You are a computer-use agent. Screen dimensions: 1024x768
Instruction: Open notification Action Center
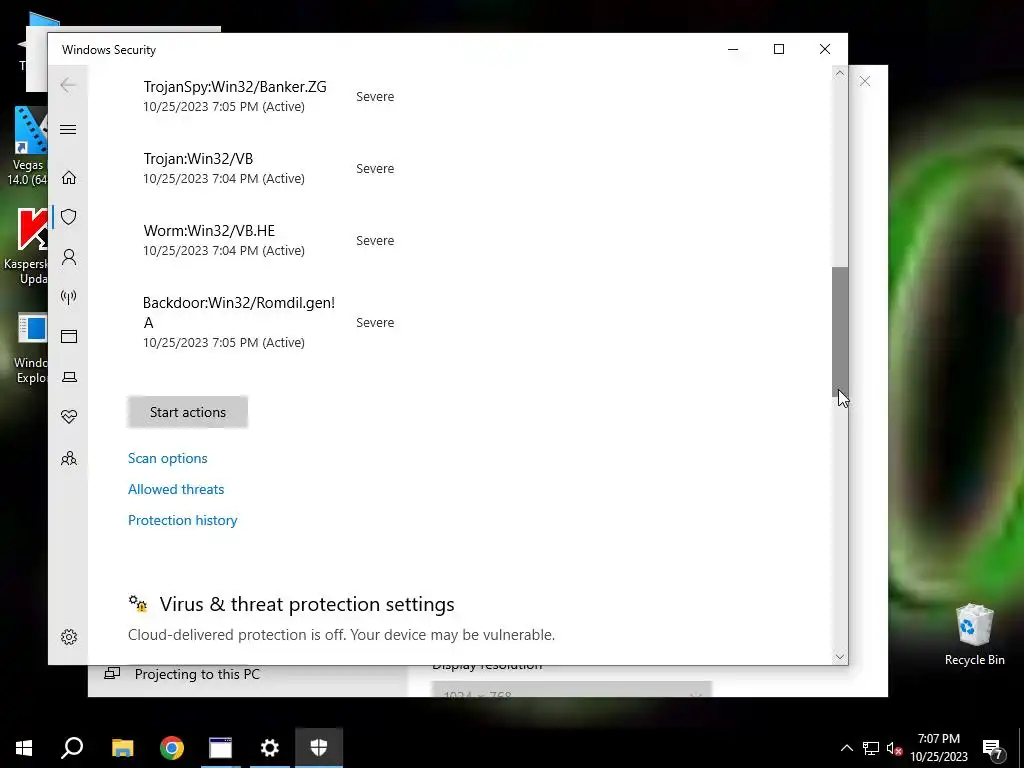point(993,748)
